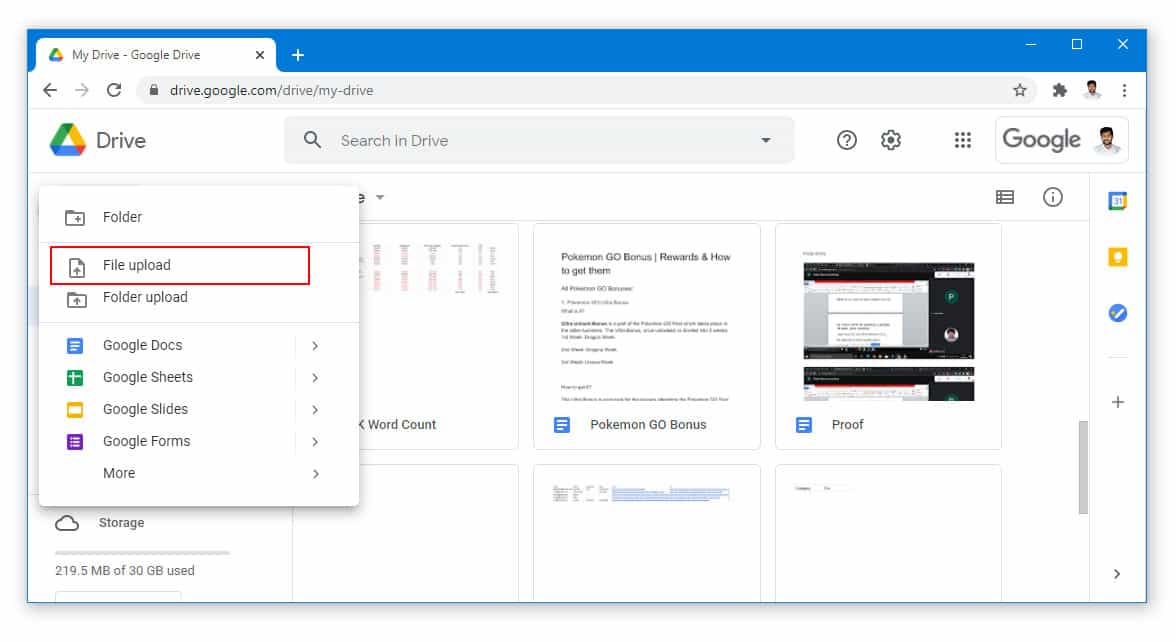Select File upload menu item
This screenshot has height=642, width=1176.
pyautogui.click(x=180, y=266)
